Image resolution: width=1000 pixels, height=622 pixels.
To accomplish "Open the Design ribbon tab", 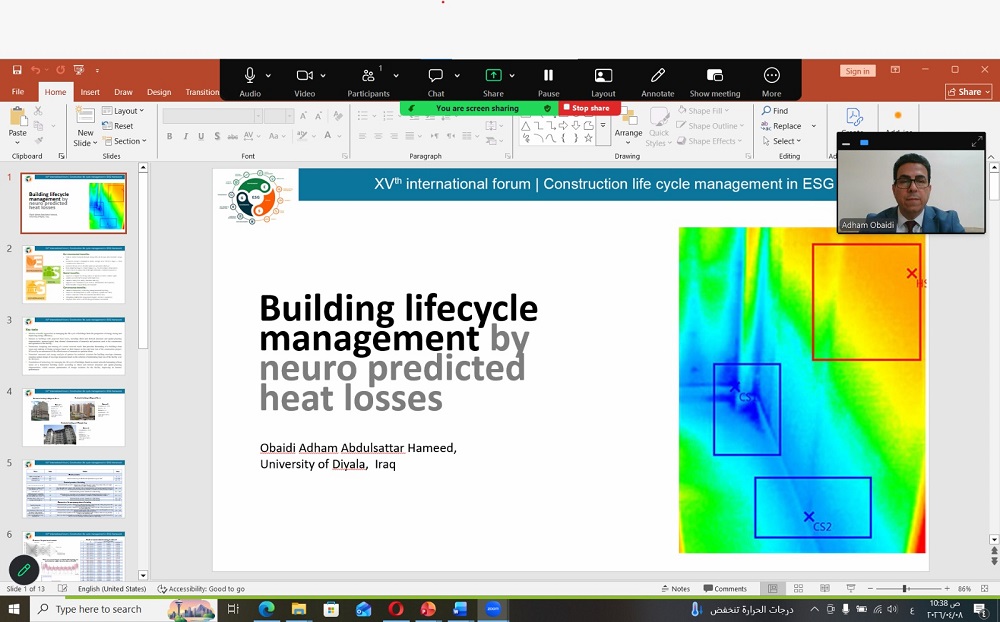I will 159,92.
